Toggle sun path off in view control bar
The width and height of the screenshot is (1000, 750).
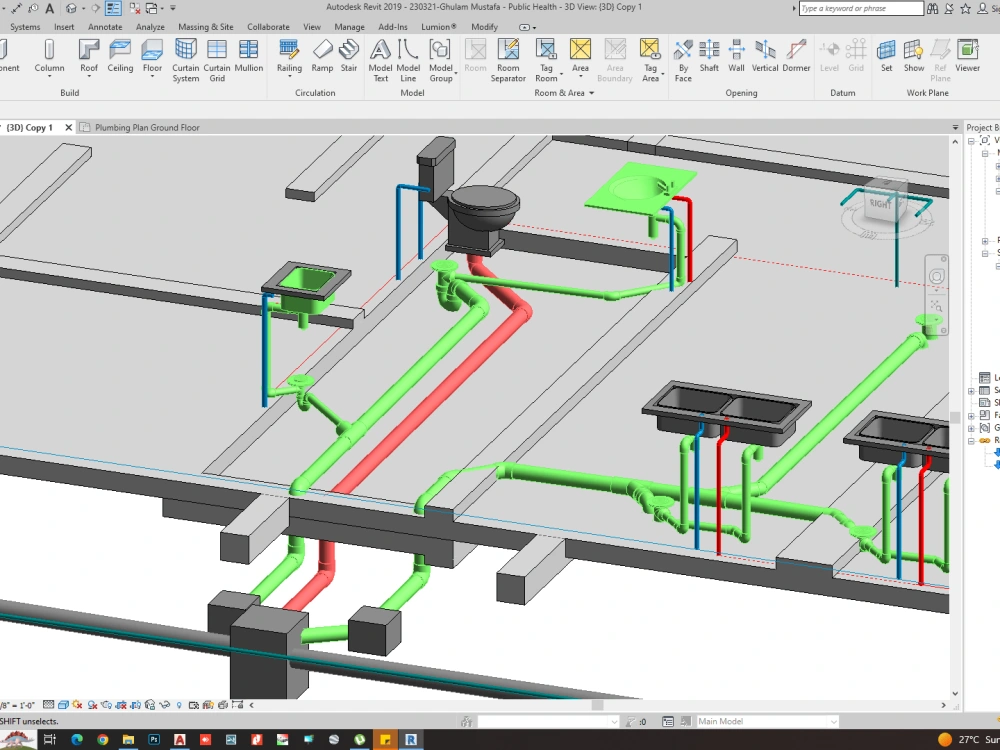coord(78,705)
